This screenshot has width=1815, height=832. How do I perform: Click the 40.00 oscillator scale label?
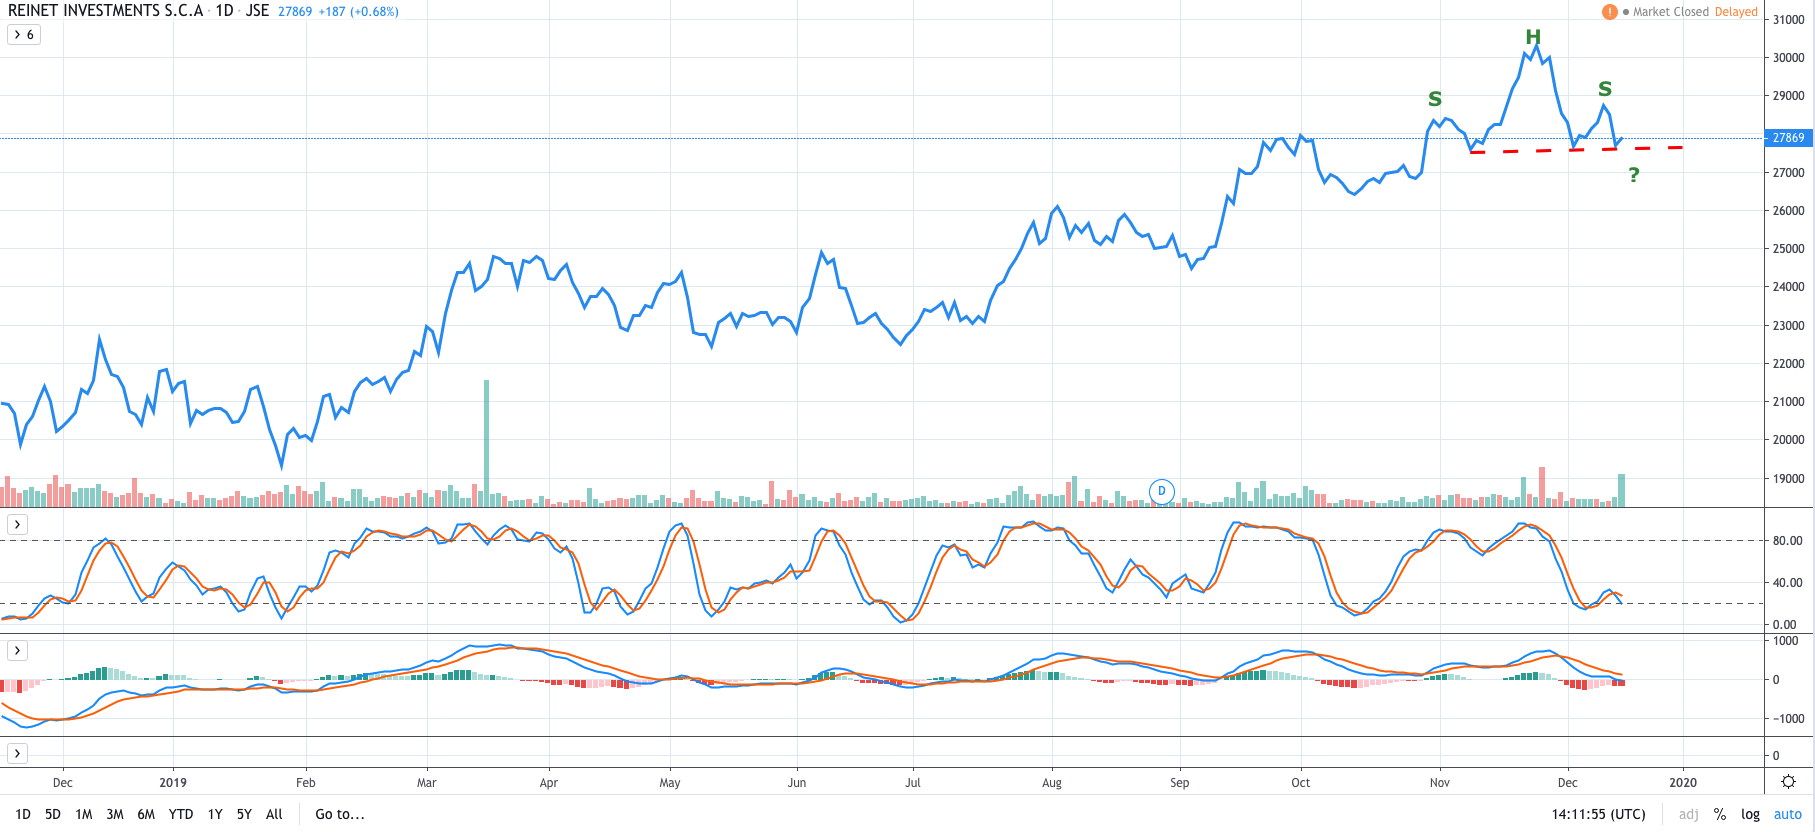pyautogui.click(x=1787, y=583)
